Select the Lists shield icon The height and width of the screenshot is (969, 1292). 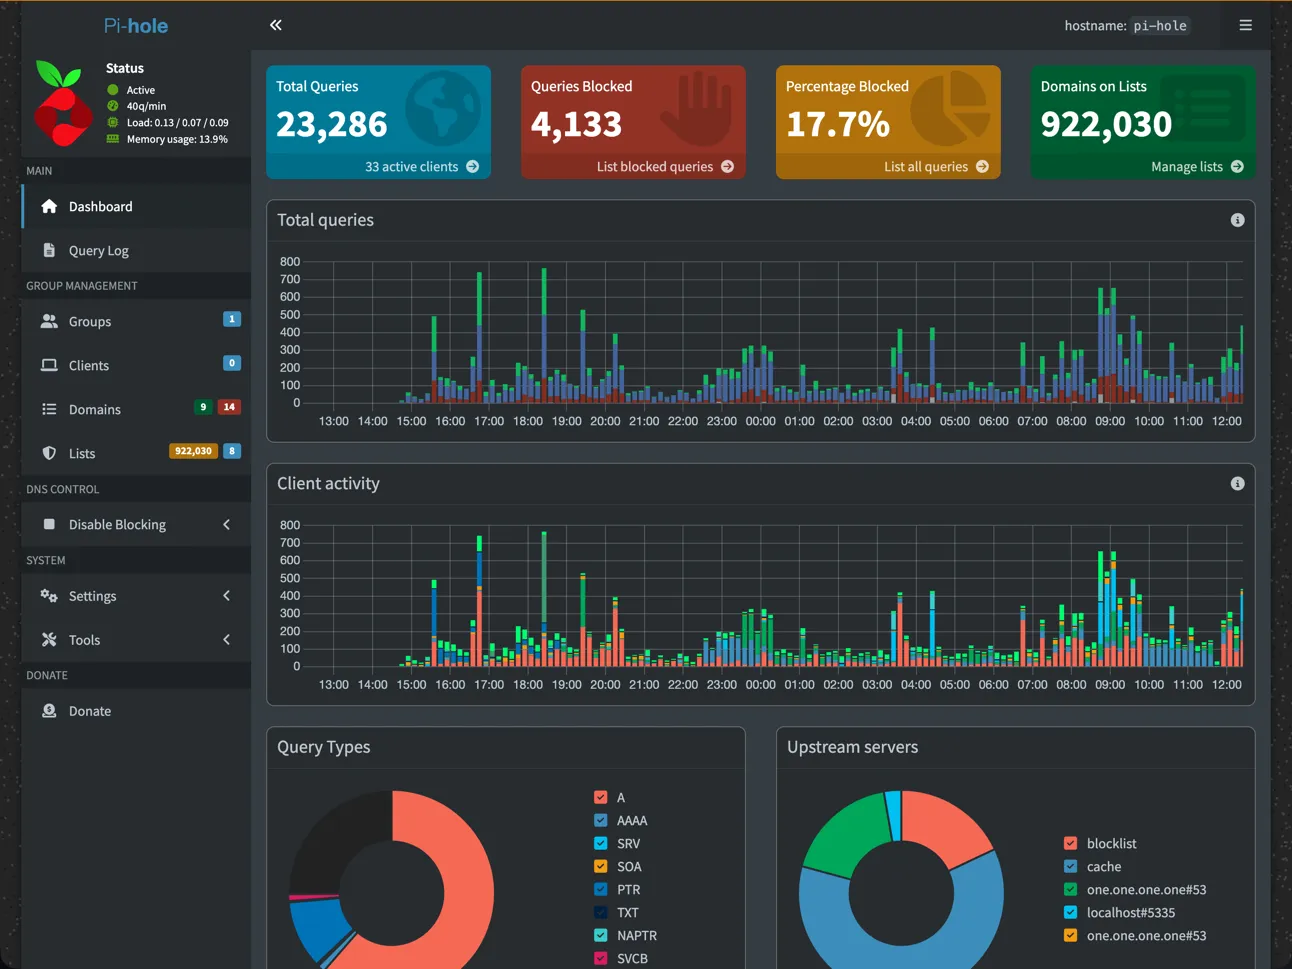(48, 452)
